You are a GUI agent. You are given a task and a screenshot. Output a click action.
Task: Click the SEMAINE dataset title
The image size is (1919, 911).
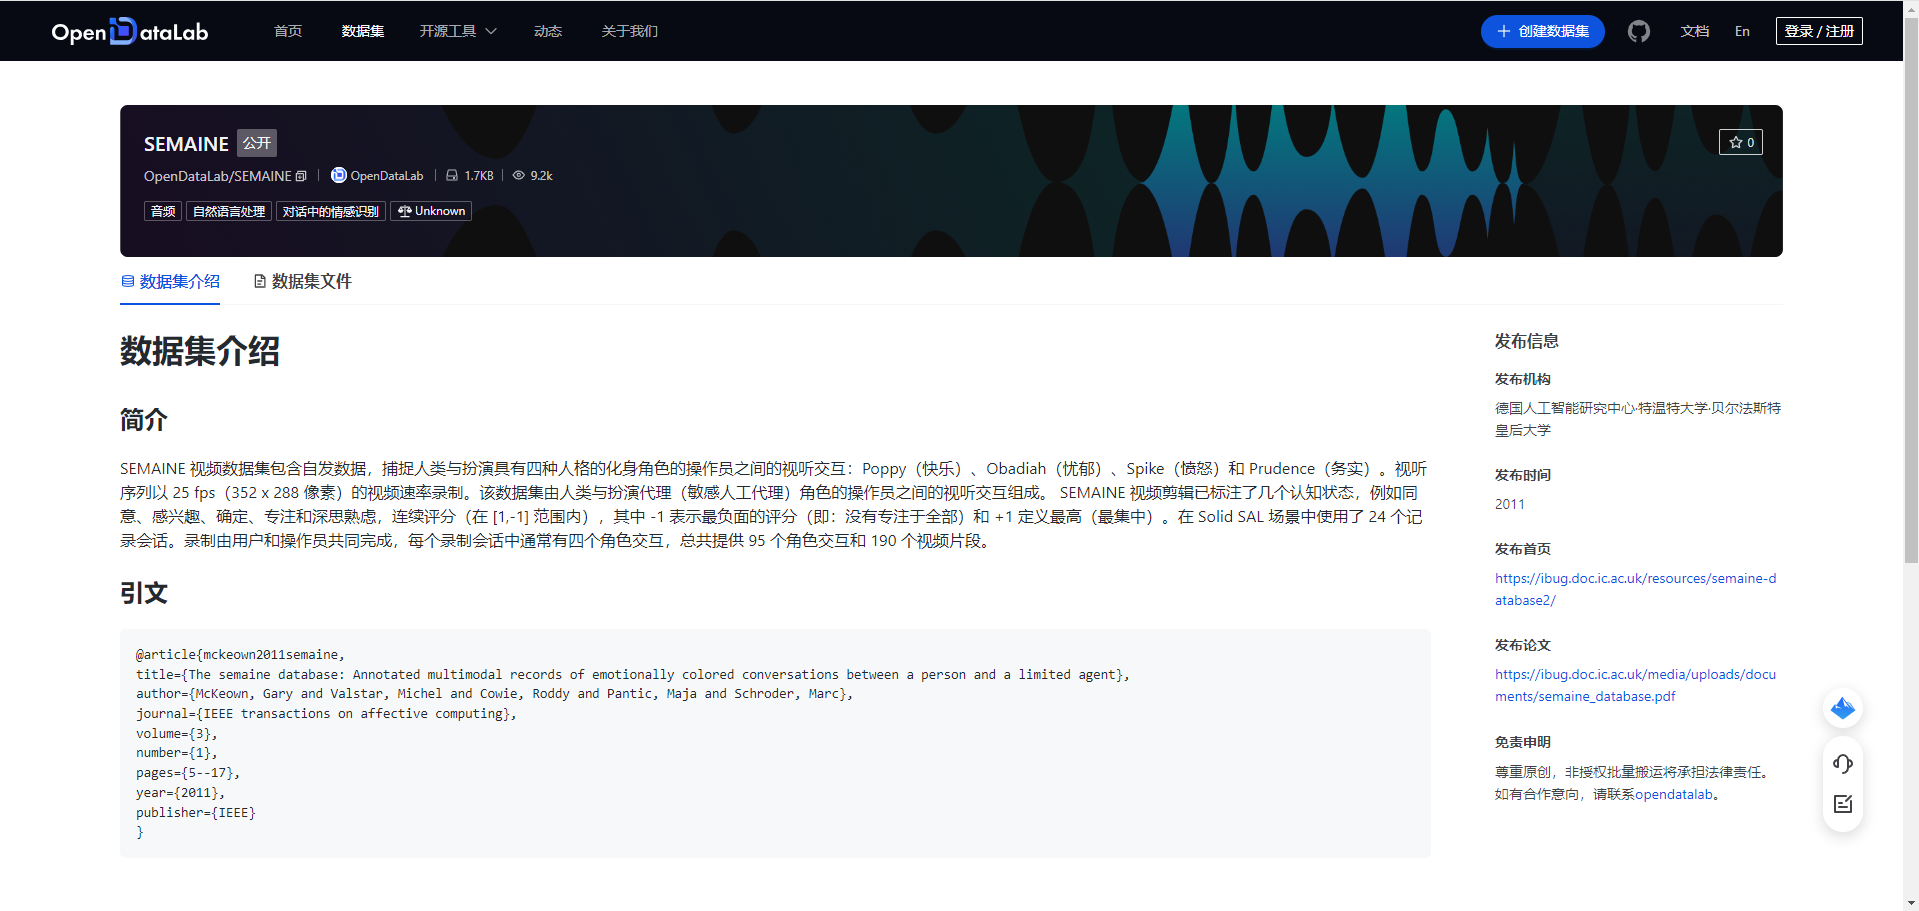186,144
